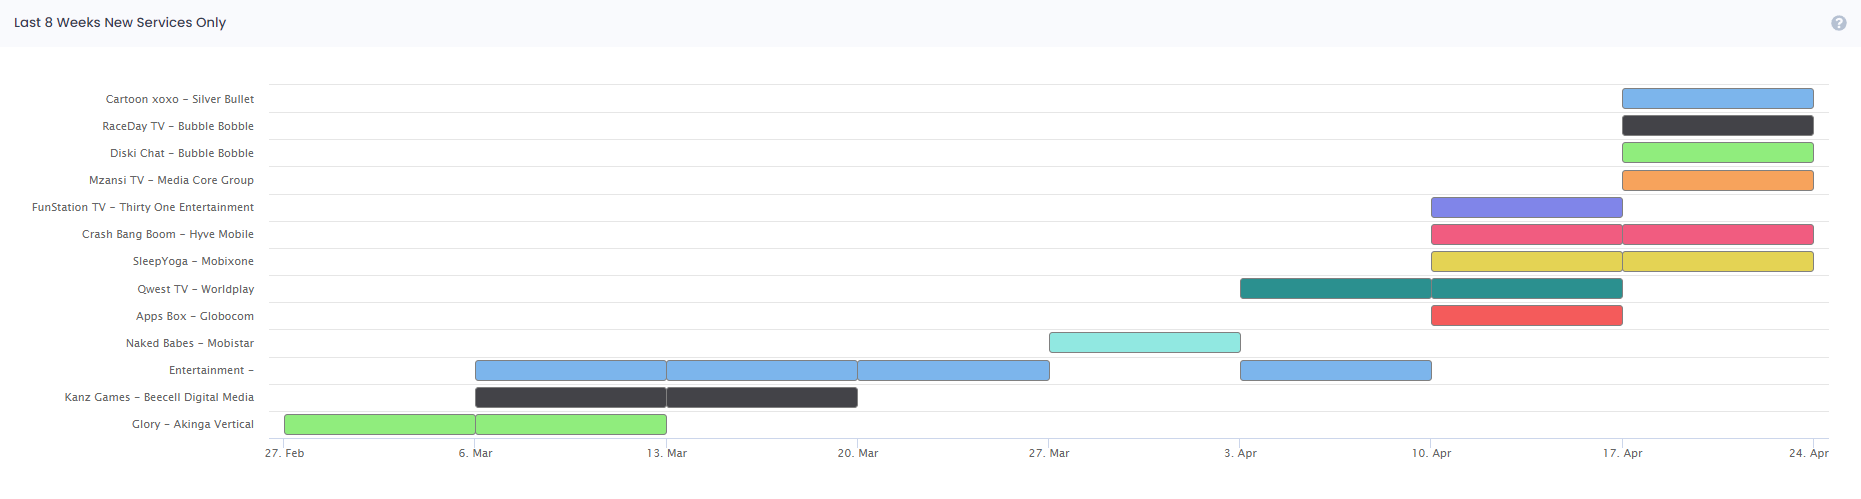This screenshot has height=499, width=1861.
Task: Click the Kanz Games – Beecell Digital Media label
Action: 159,397
